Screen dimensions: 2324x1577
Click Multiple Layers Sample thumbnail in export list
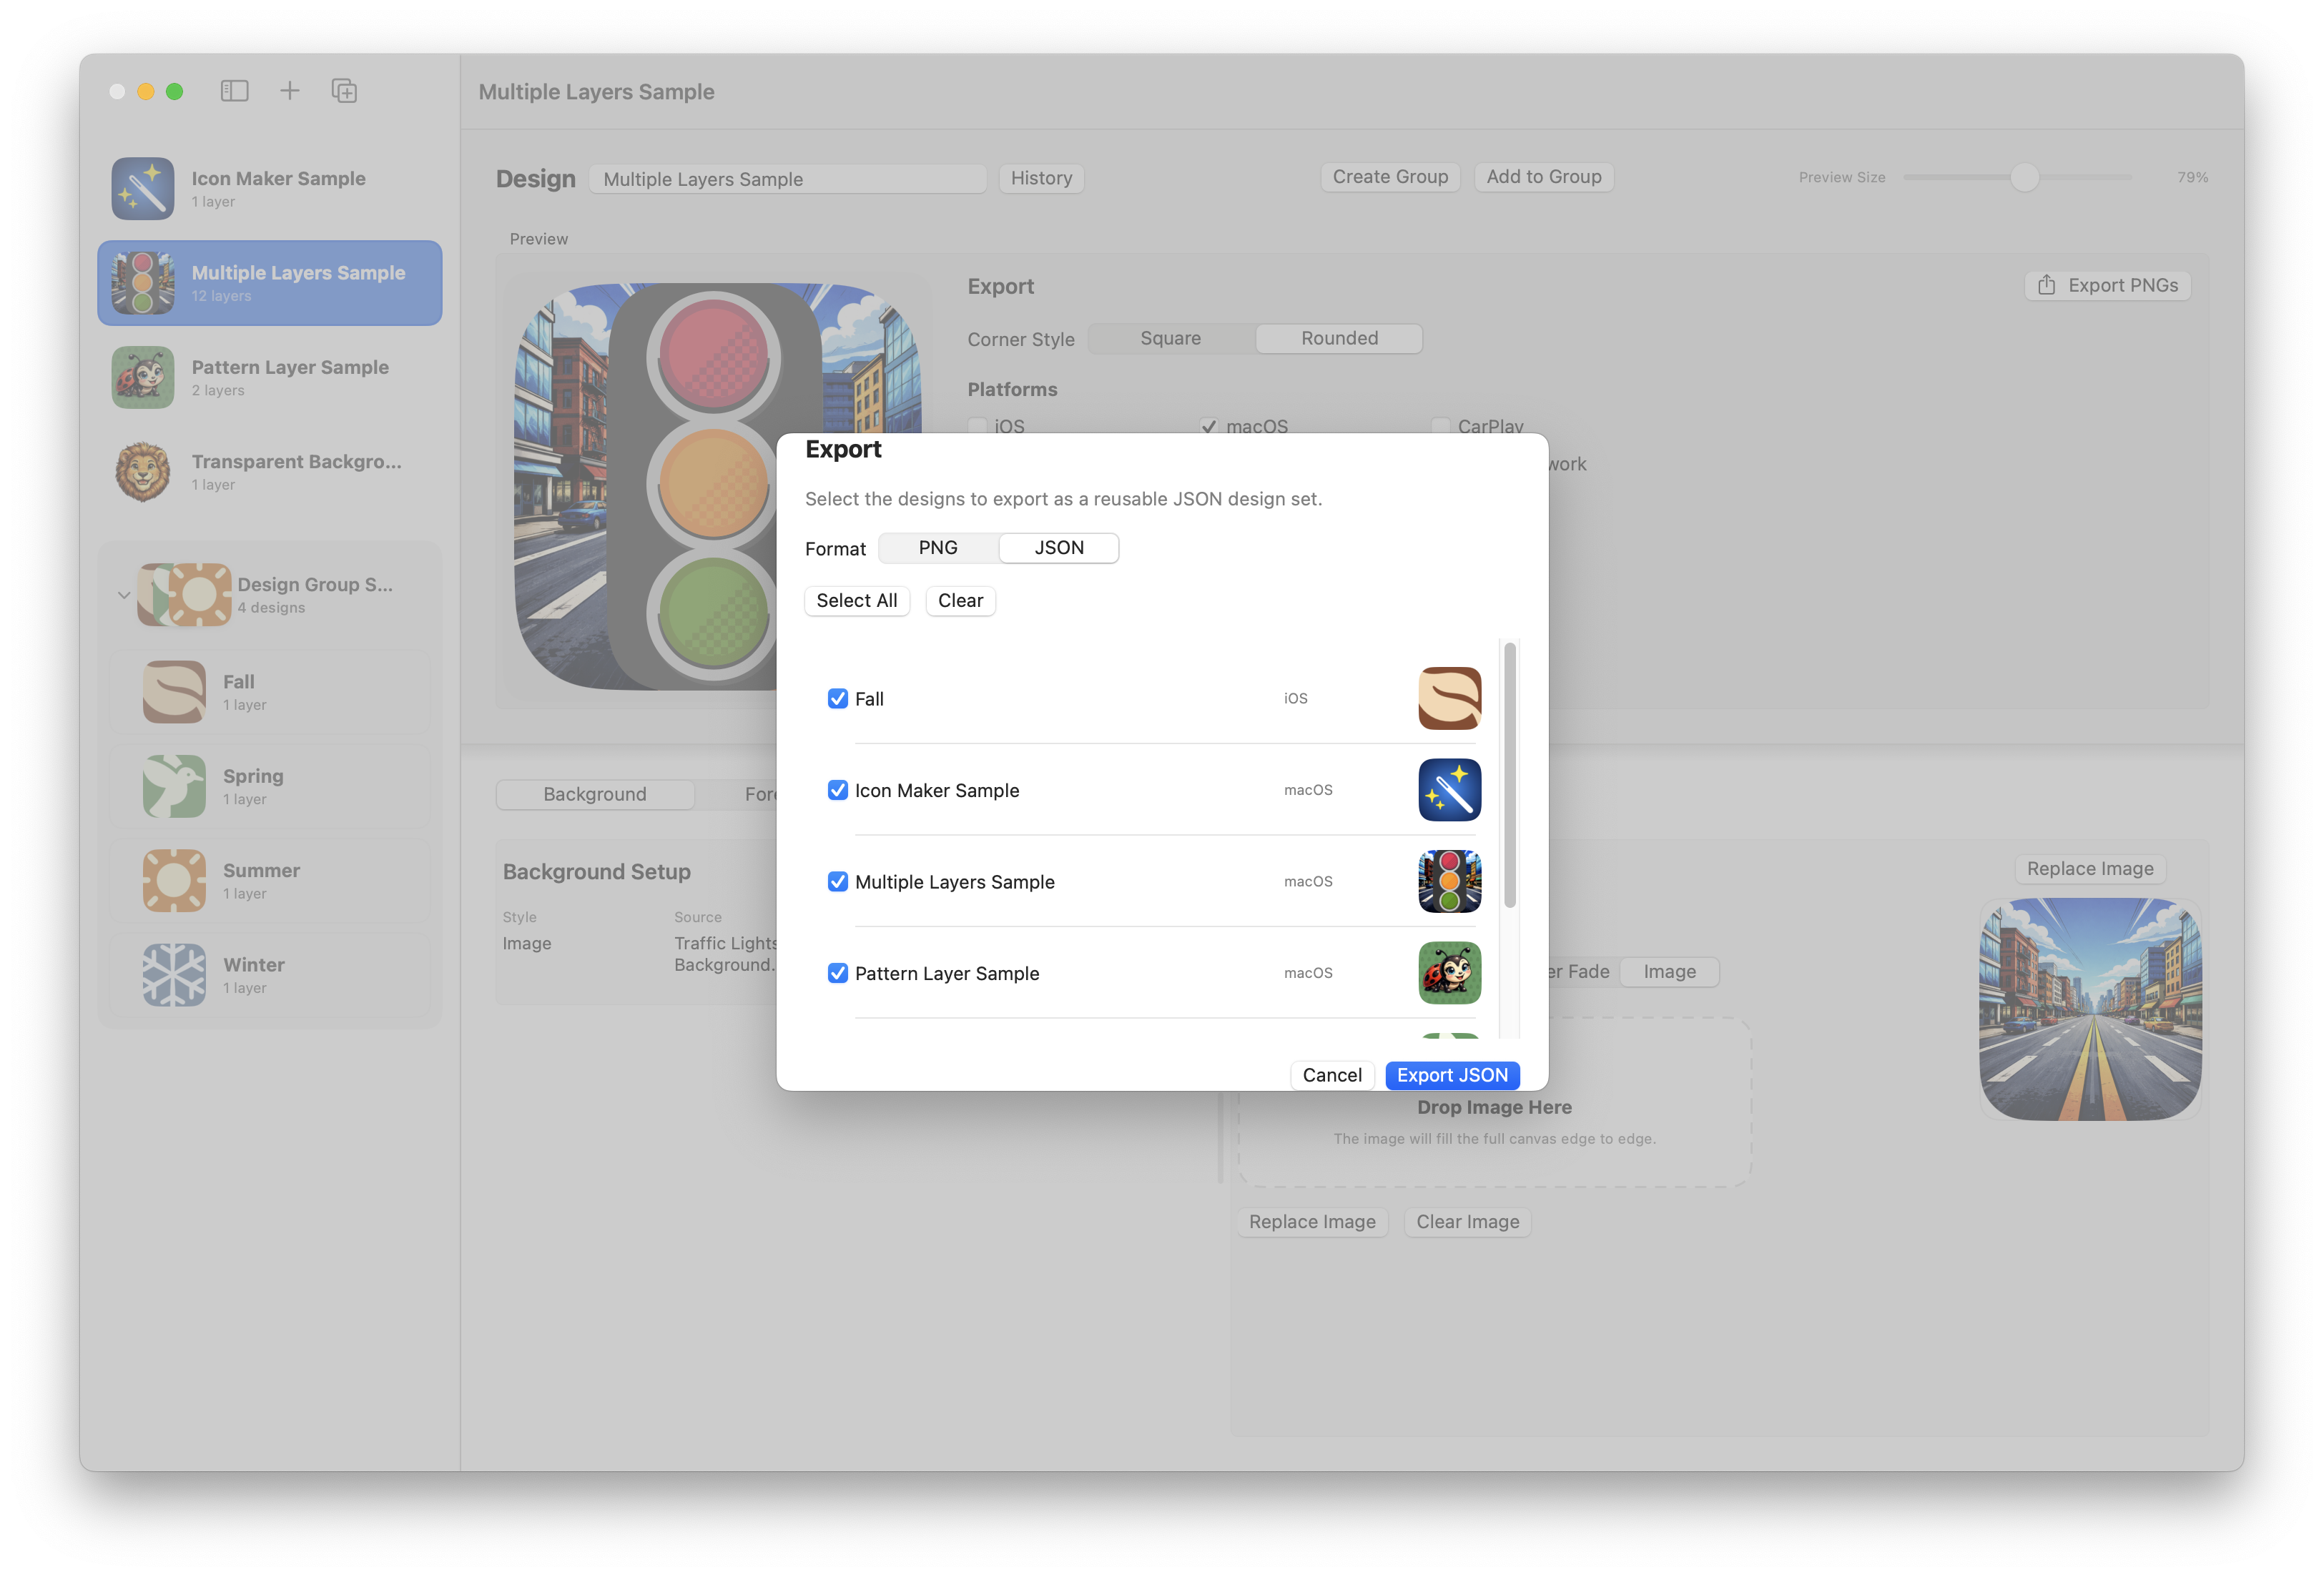tap(1449, 881)
